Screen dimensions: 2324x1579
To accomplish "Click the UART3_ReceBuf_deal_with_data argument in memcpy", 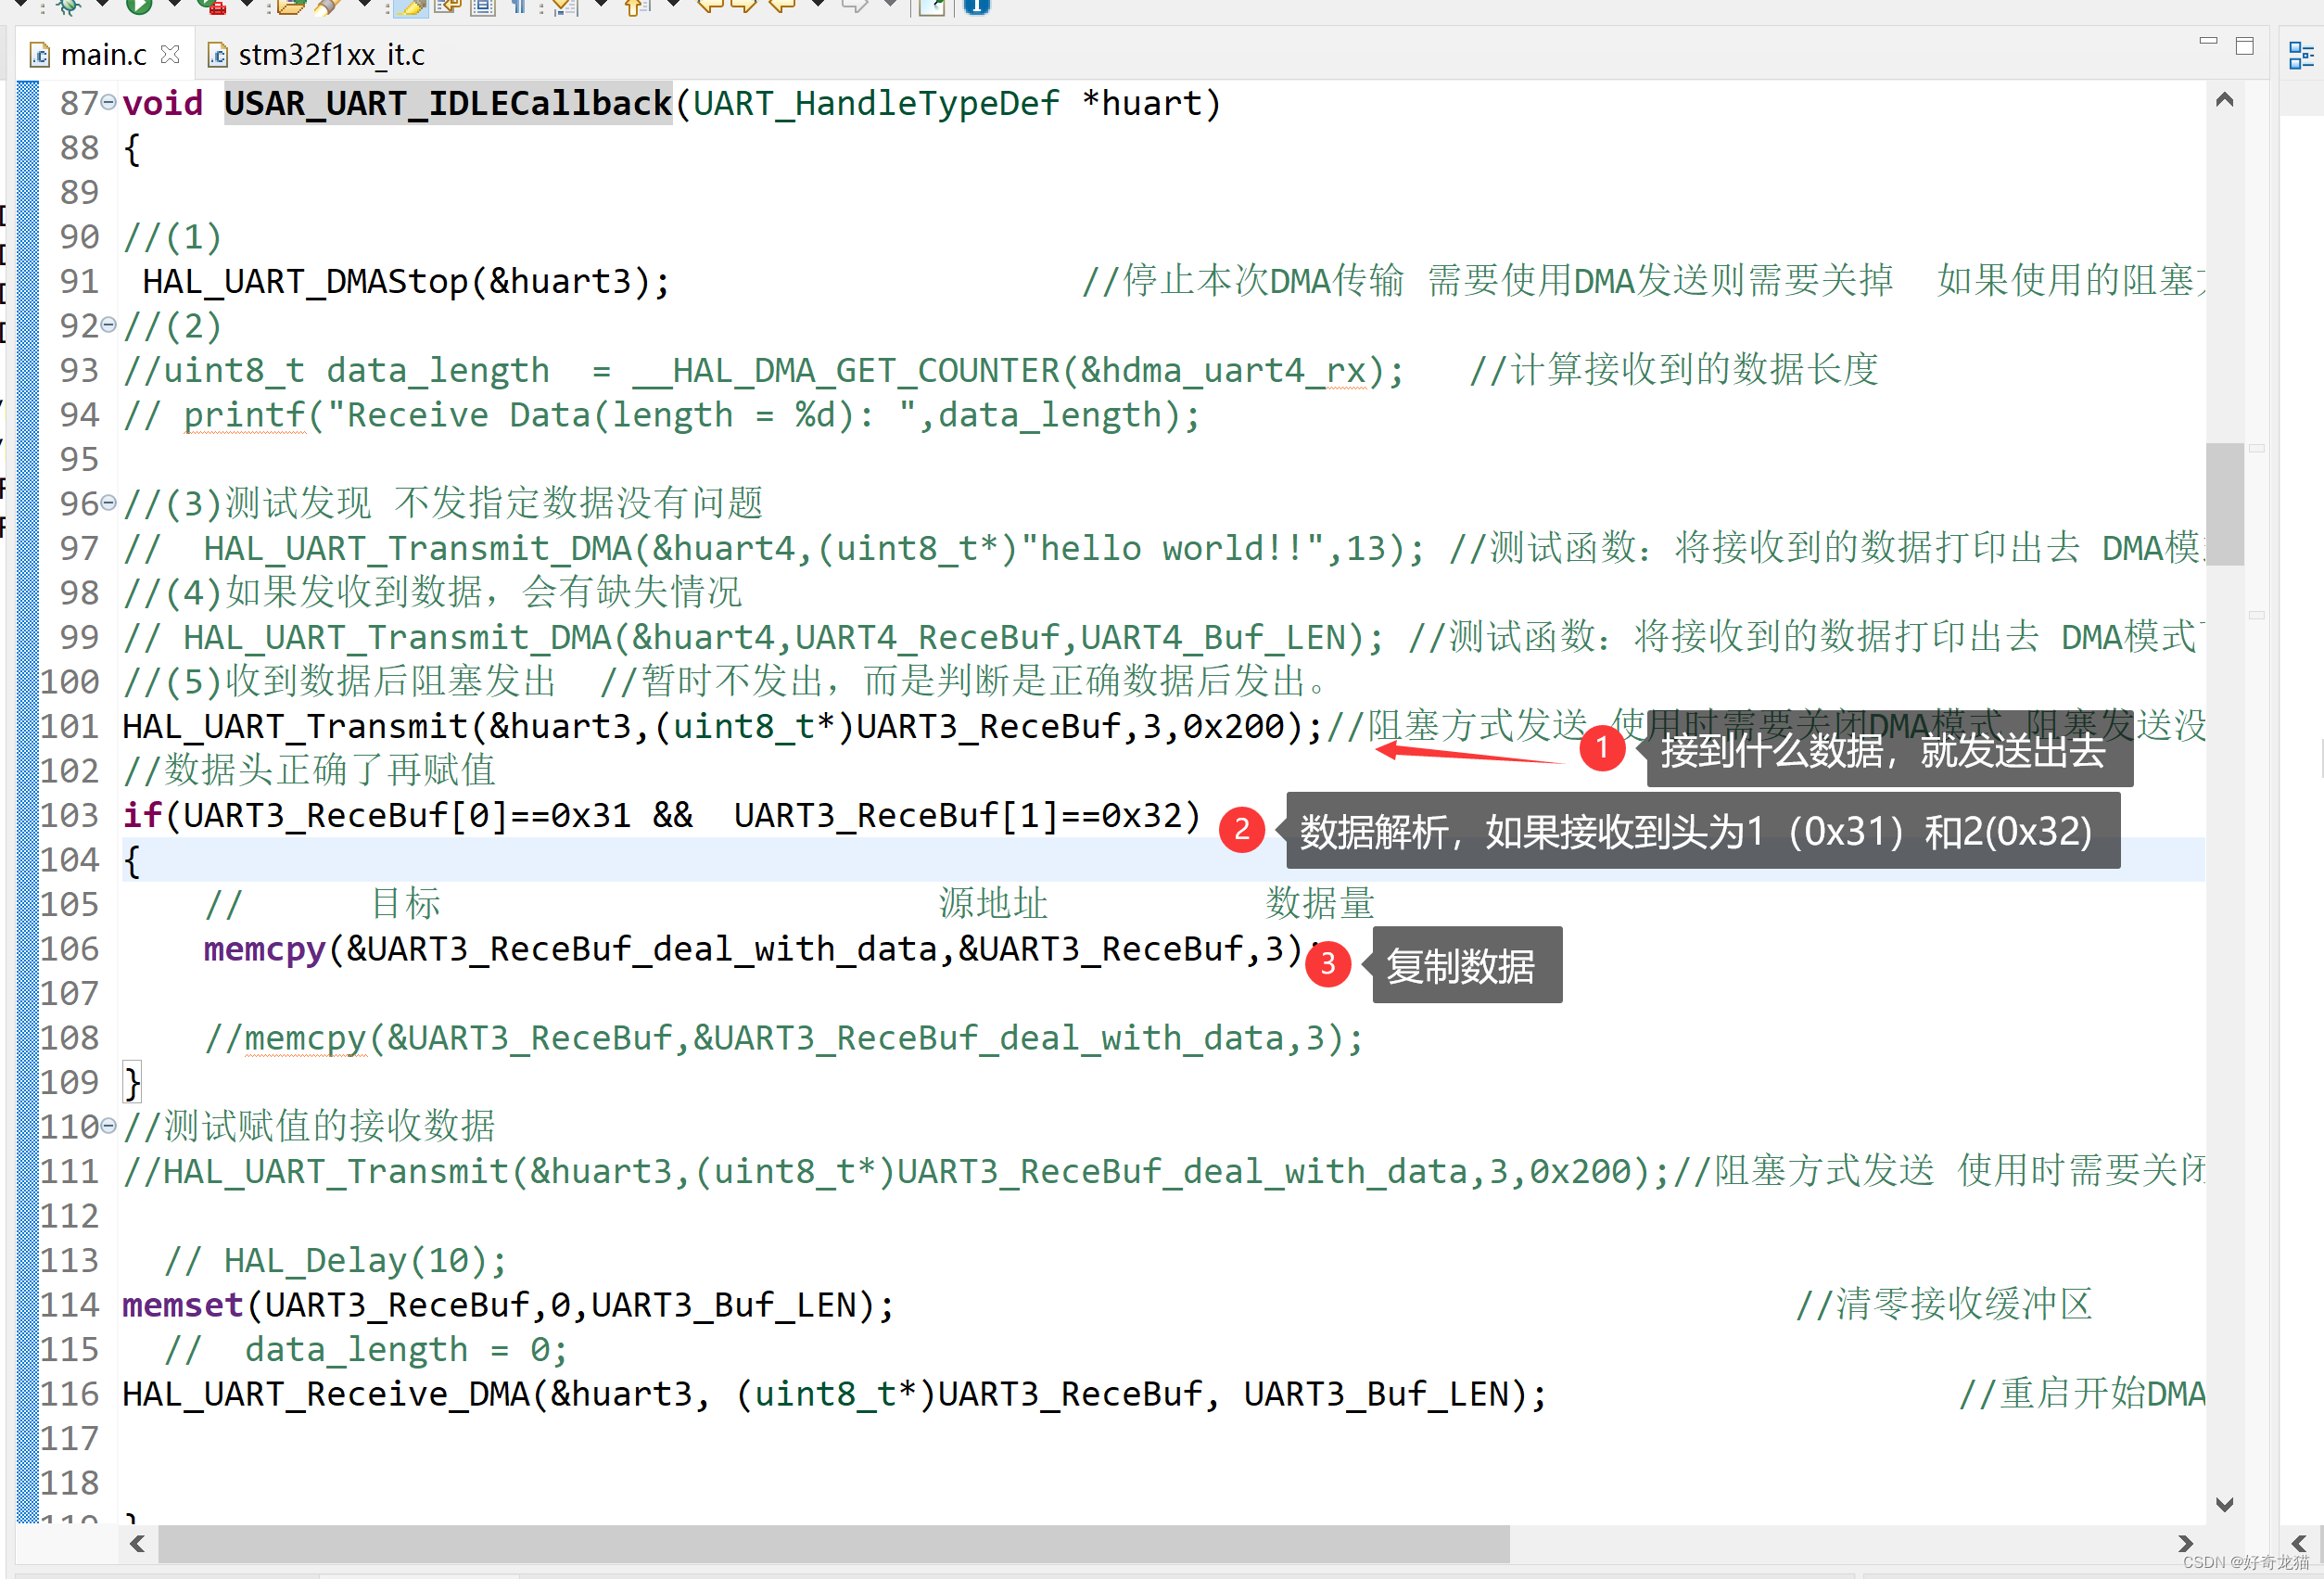I will click(x=642, y=949).
